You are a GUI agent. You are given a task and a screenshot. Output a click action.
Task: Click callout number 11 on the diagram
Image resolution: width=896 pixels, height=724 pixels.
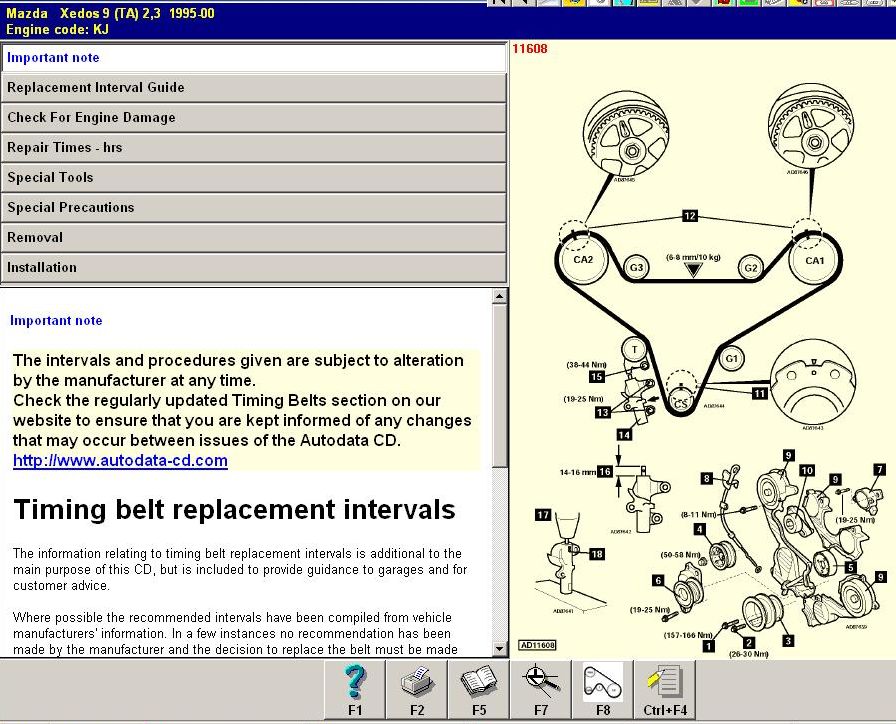[759, 393]
